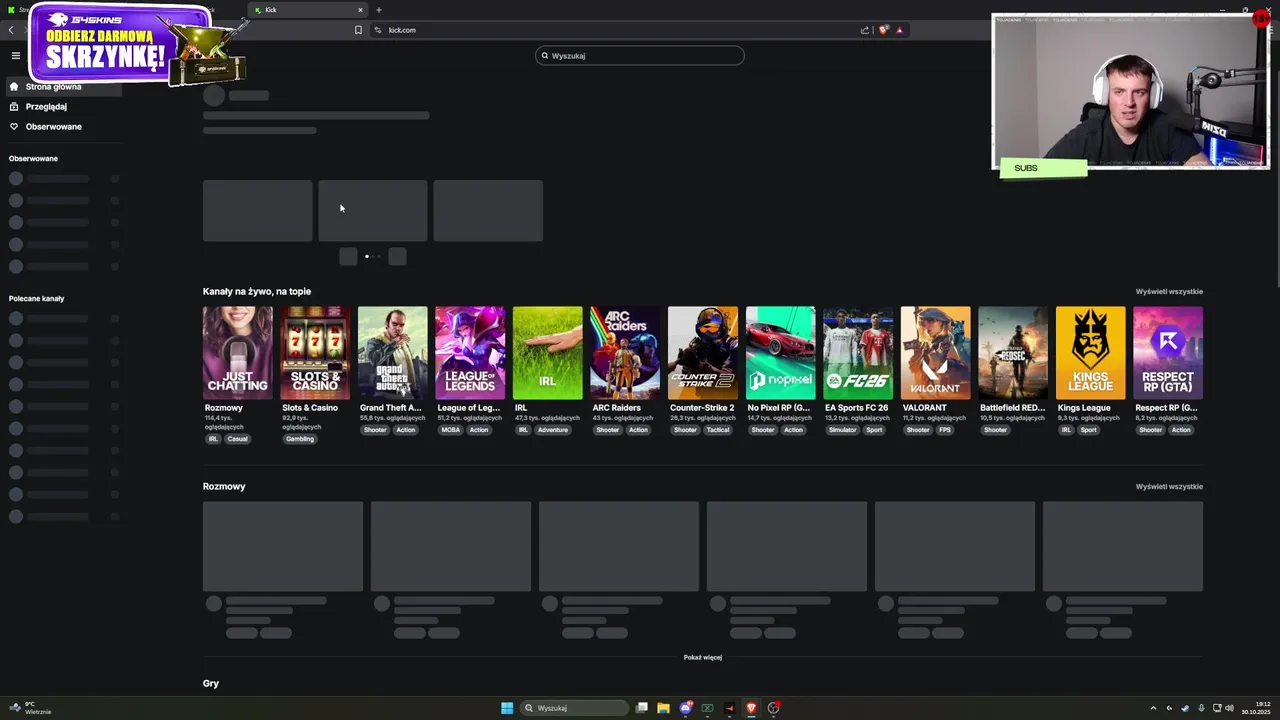
Task: Click Wyświetl wszystkie for the Rozmowy section
Action: 1169,487
